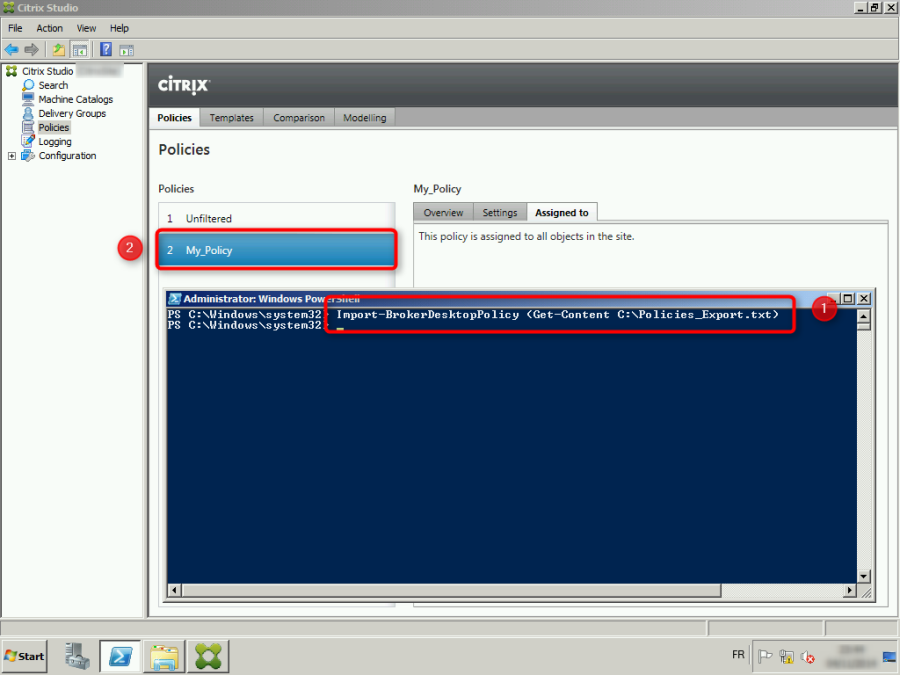The height and width of the screenshot is (675, 900).
Task: Click the Up one level folder icon
Action: [x=59, y=50]
